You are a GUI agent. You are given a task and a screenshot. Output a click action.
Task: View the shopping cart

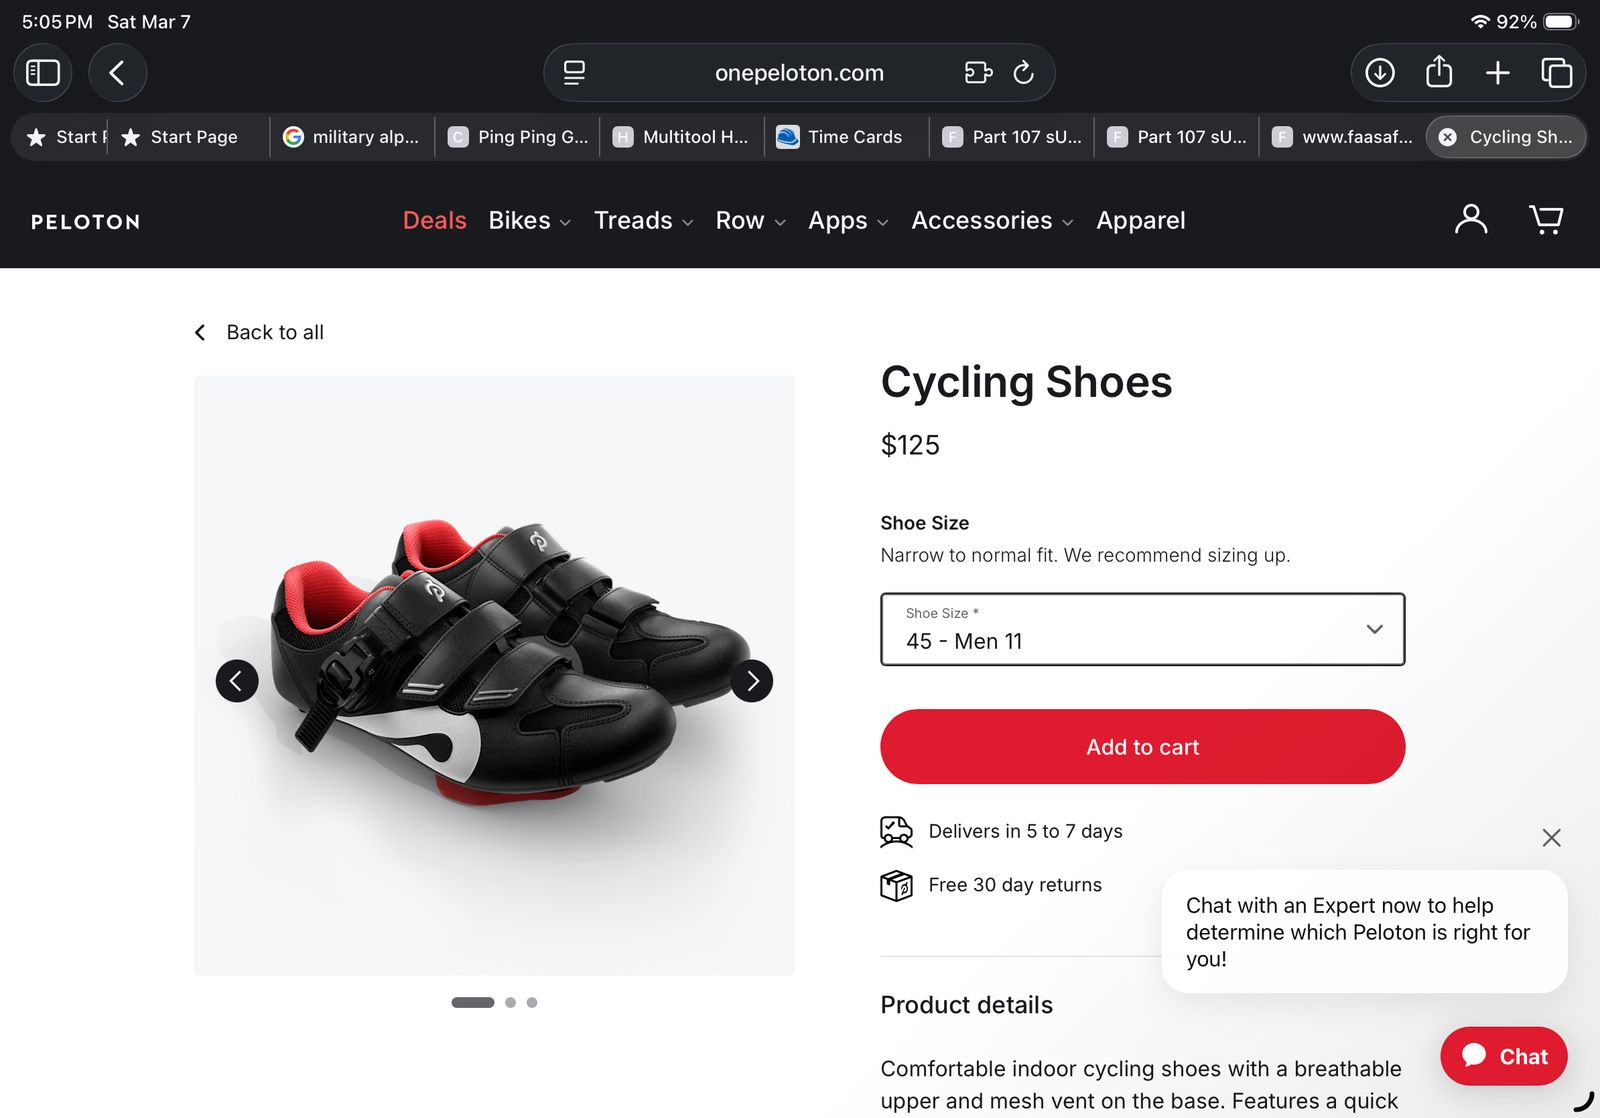tap(1546, 219)
